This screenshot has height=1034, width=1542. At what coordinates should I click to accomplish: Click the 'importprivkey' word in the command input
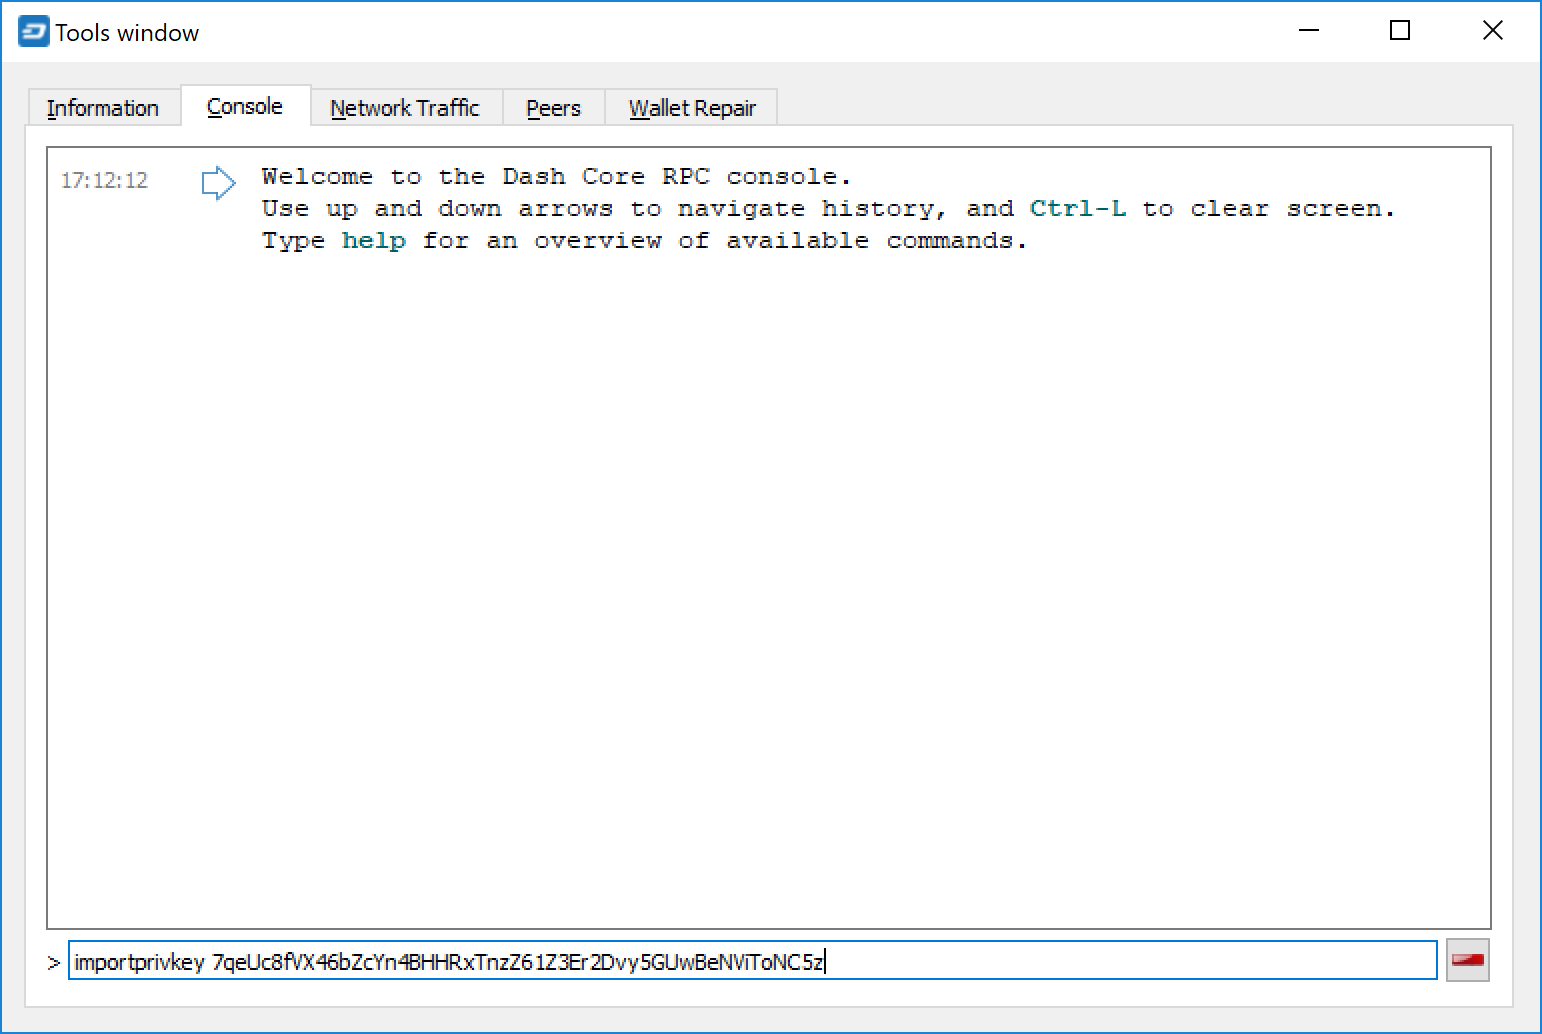coord(139,963)
